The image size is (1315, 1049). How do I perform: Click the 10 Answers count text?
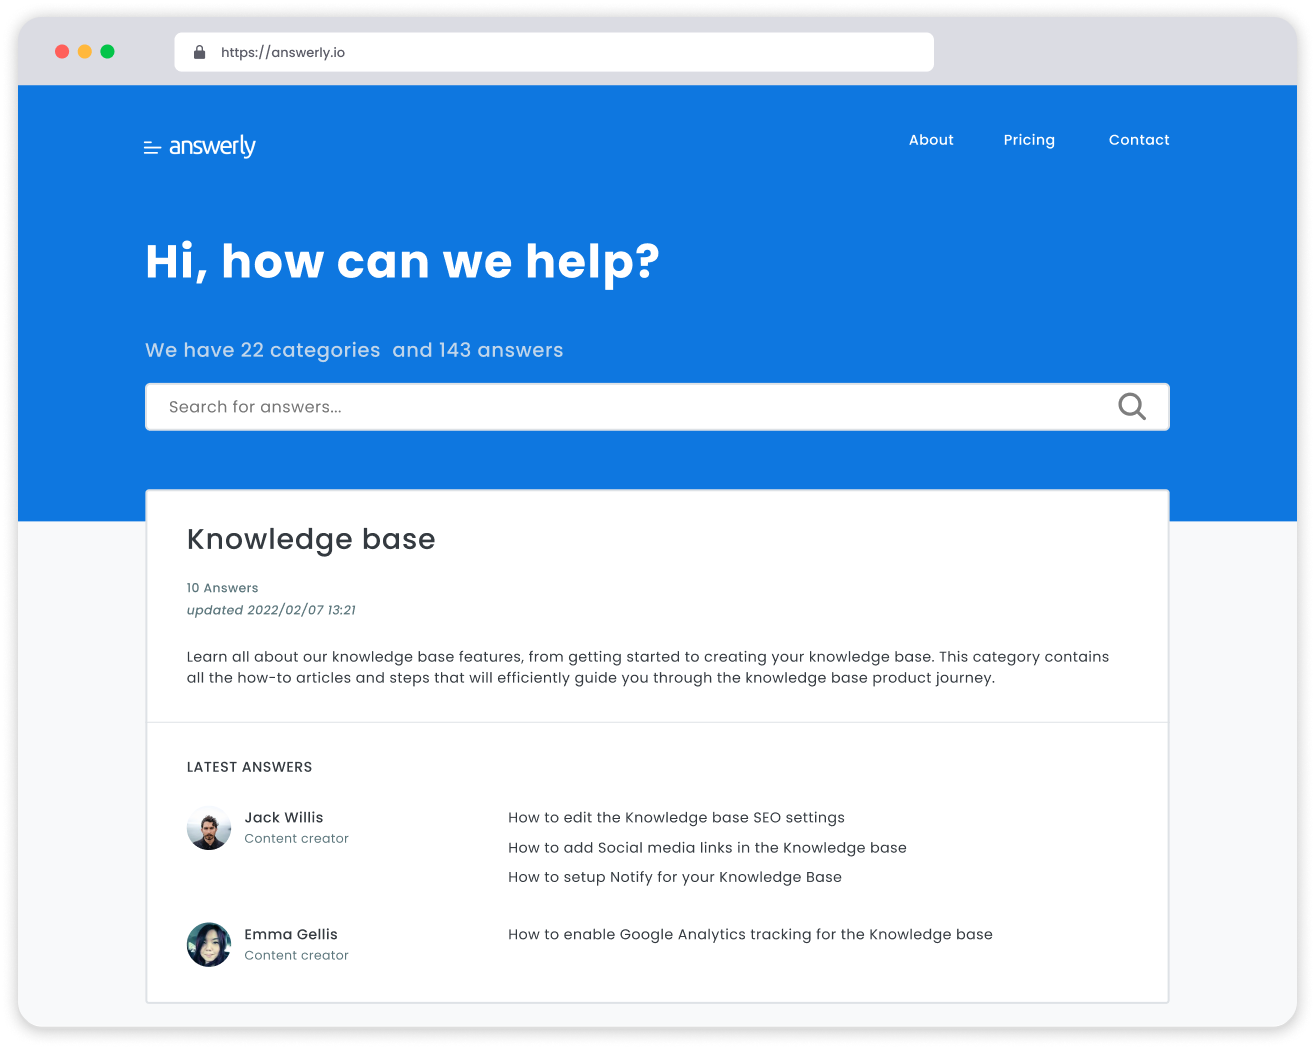click(x=222, y=588)
